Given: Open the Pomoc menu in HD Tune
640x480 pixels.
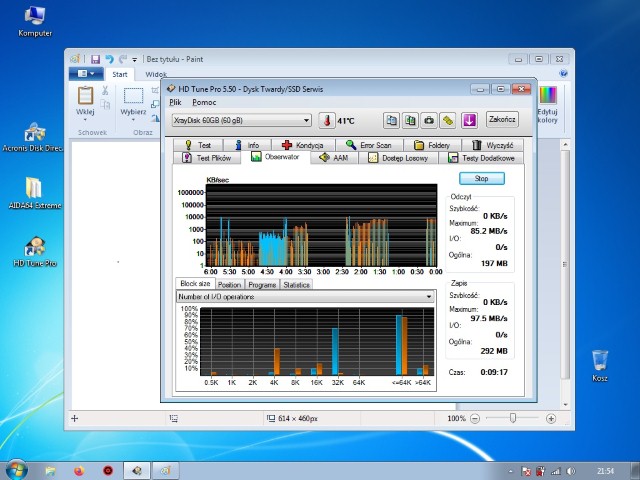Looking at the screenshot, I should [204, 102].
